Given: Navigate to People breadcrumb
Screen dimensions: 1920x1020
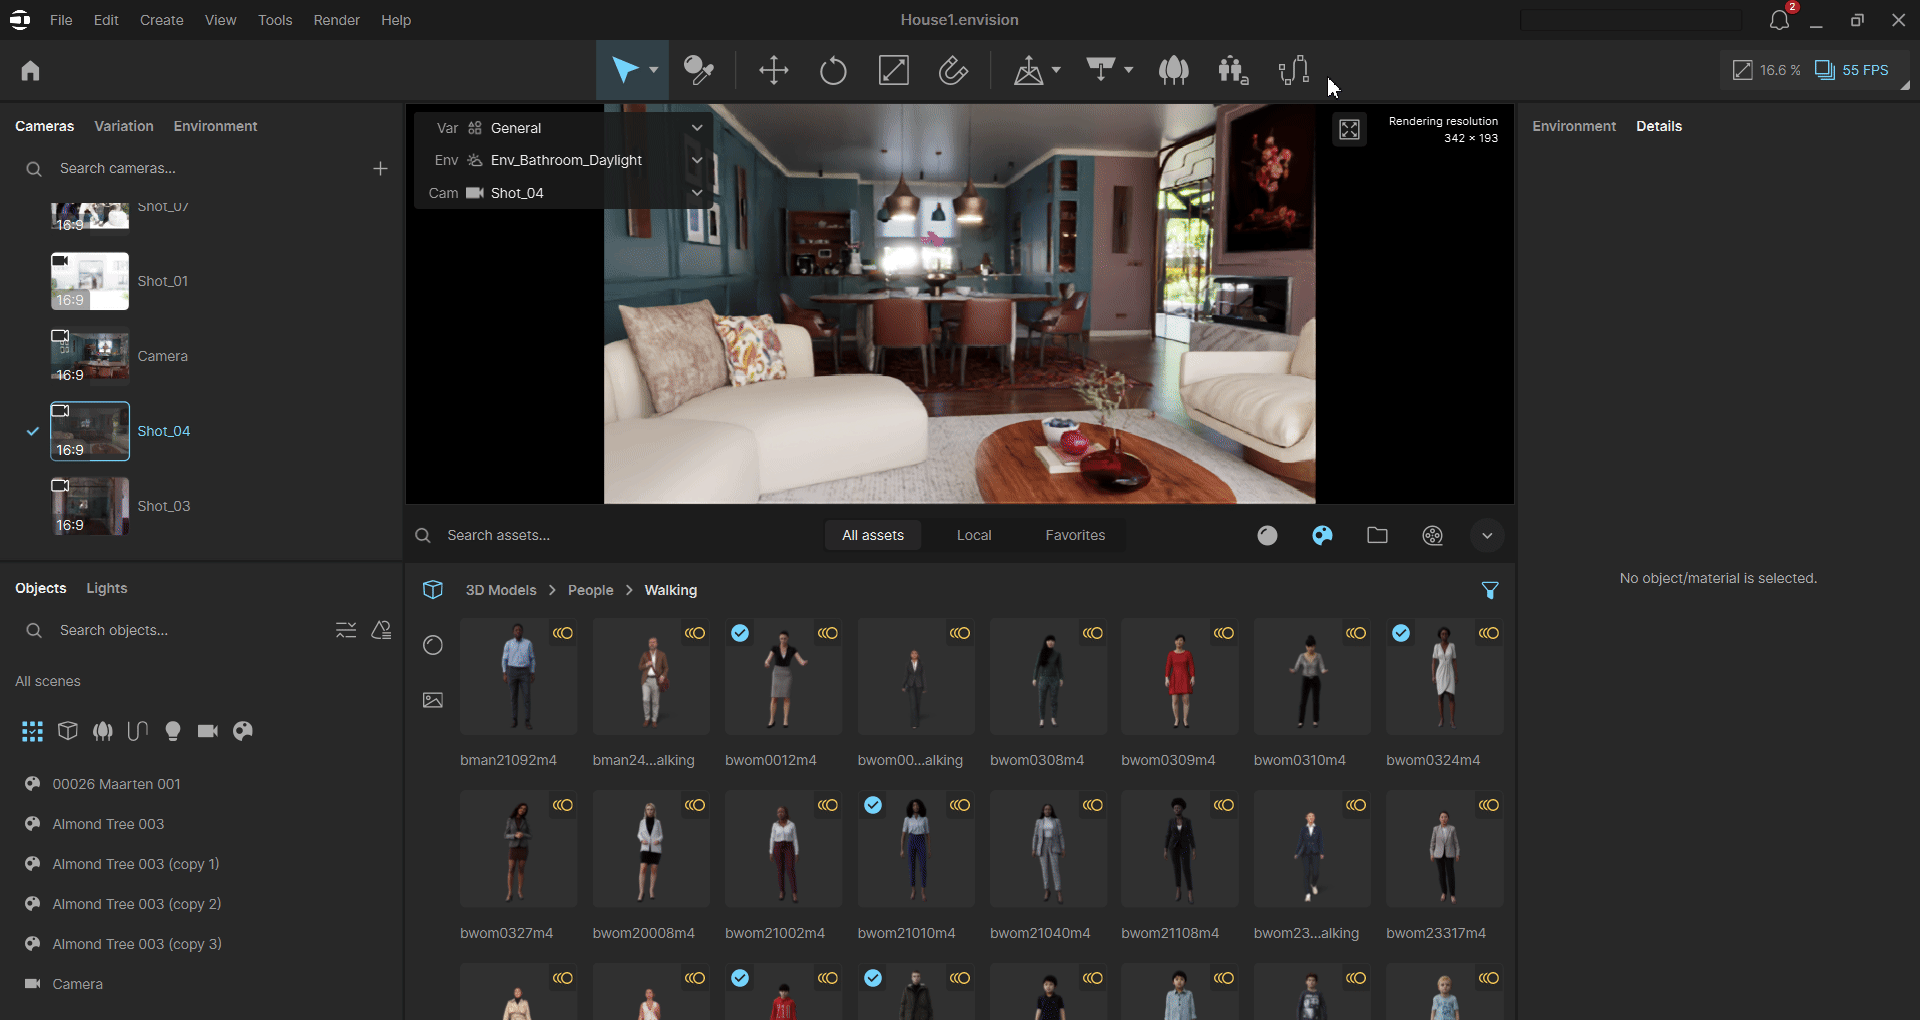Looking at the screenshot, I should 591,590.
